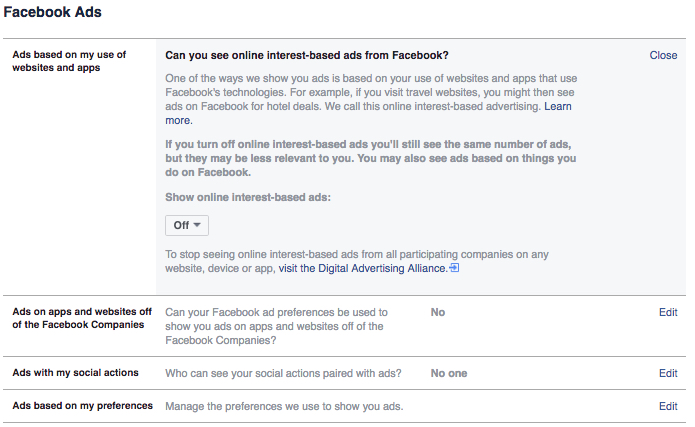695x427 pixels.
Task: Click the 'No one' value
Action: coord(449,373)
